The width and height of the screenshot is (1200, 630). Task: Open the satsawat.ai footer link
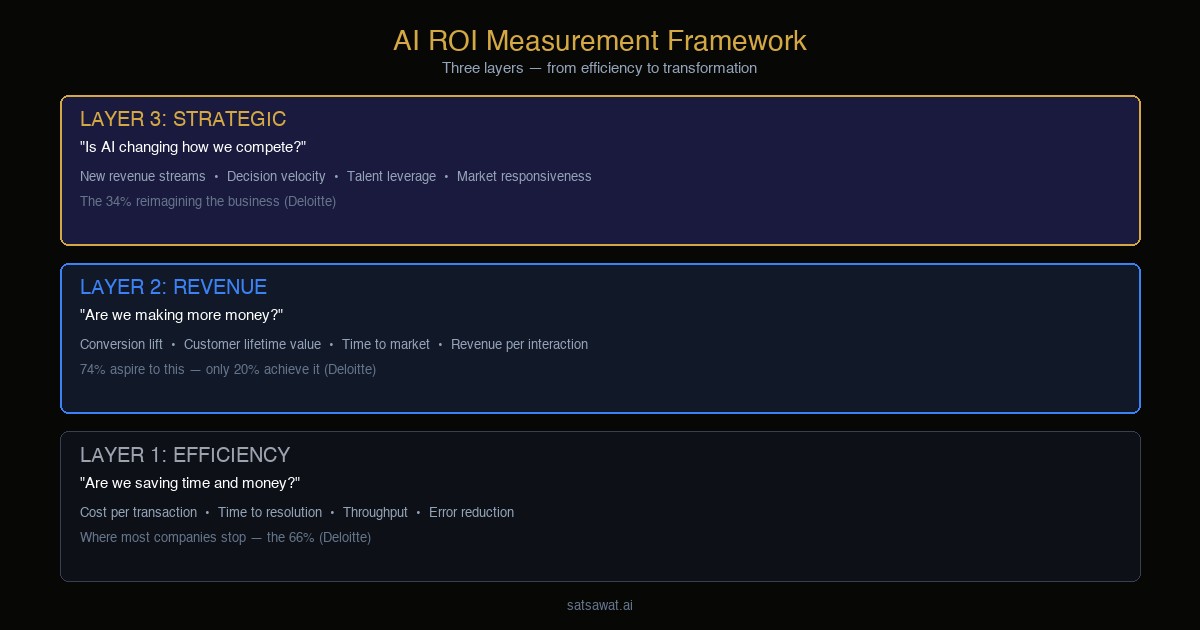coord(600,605)
